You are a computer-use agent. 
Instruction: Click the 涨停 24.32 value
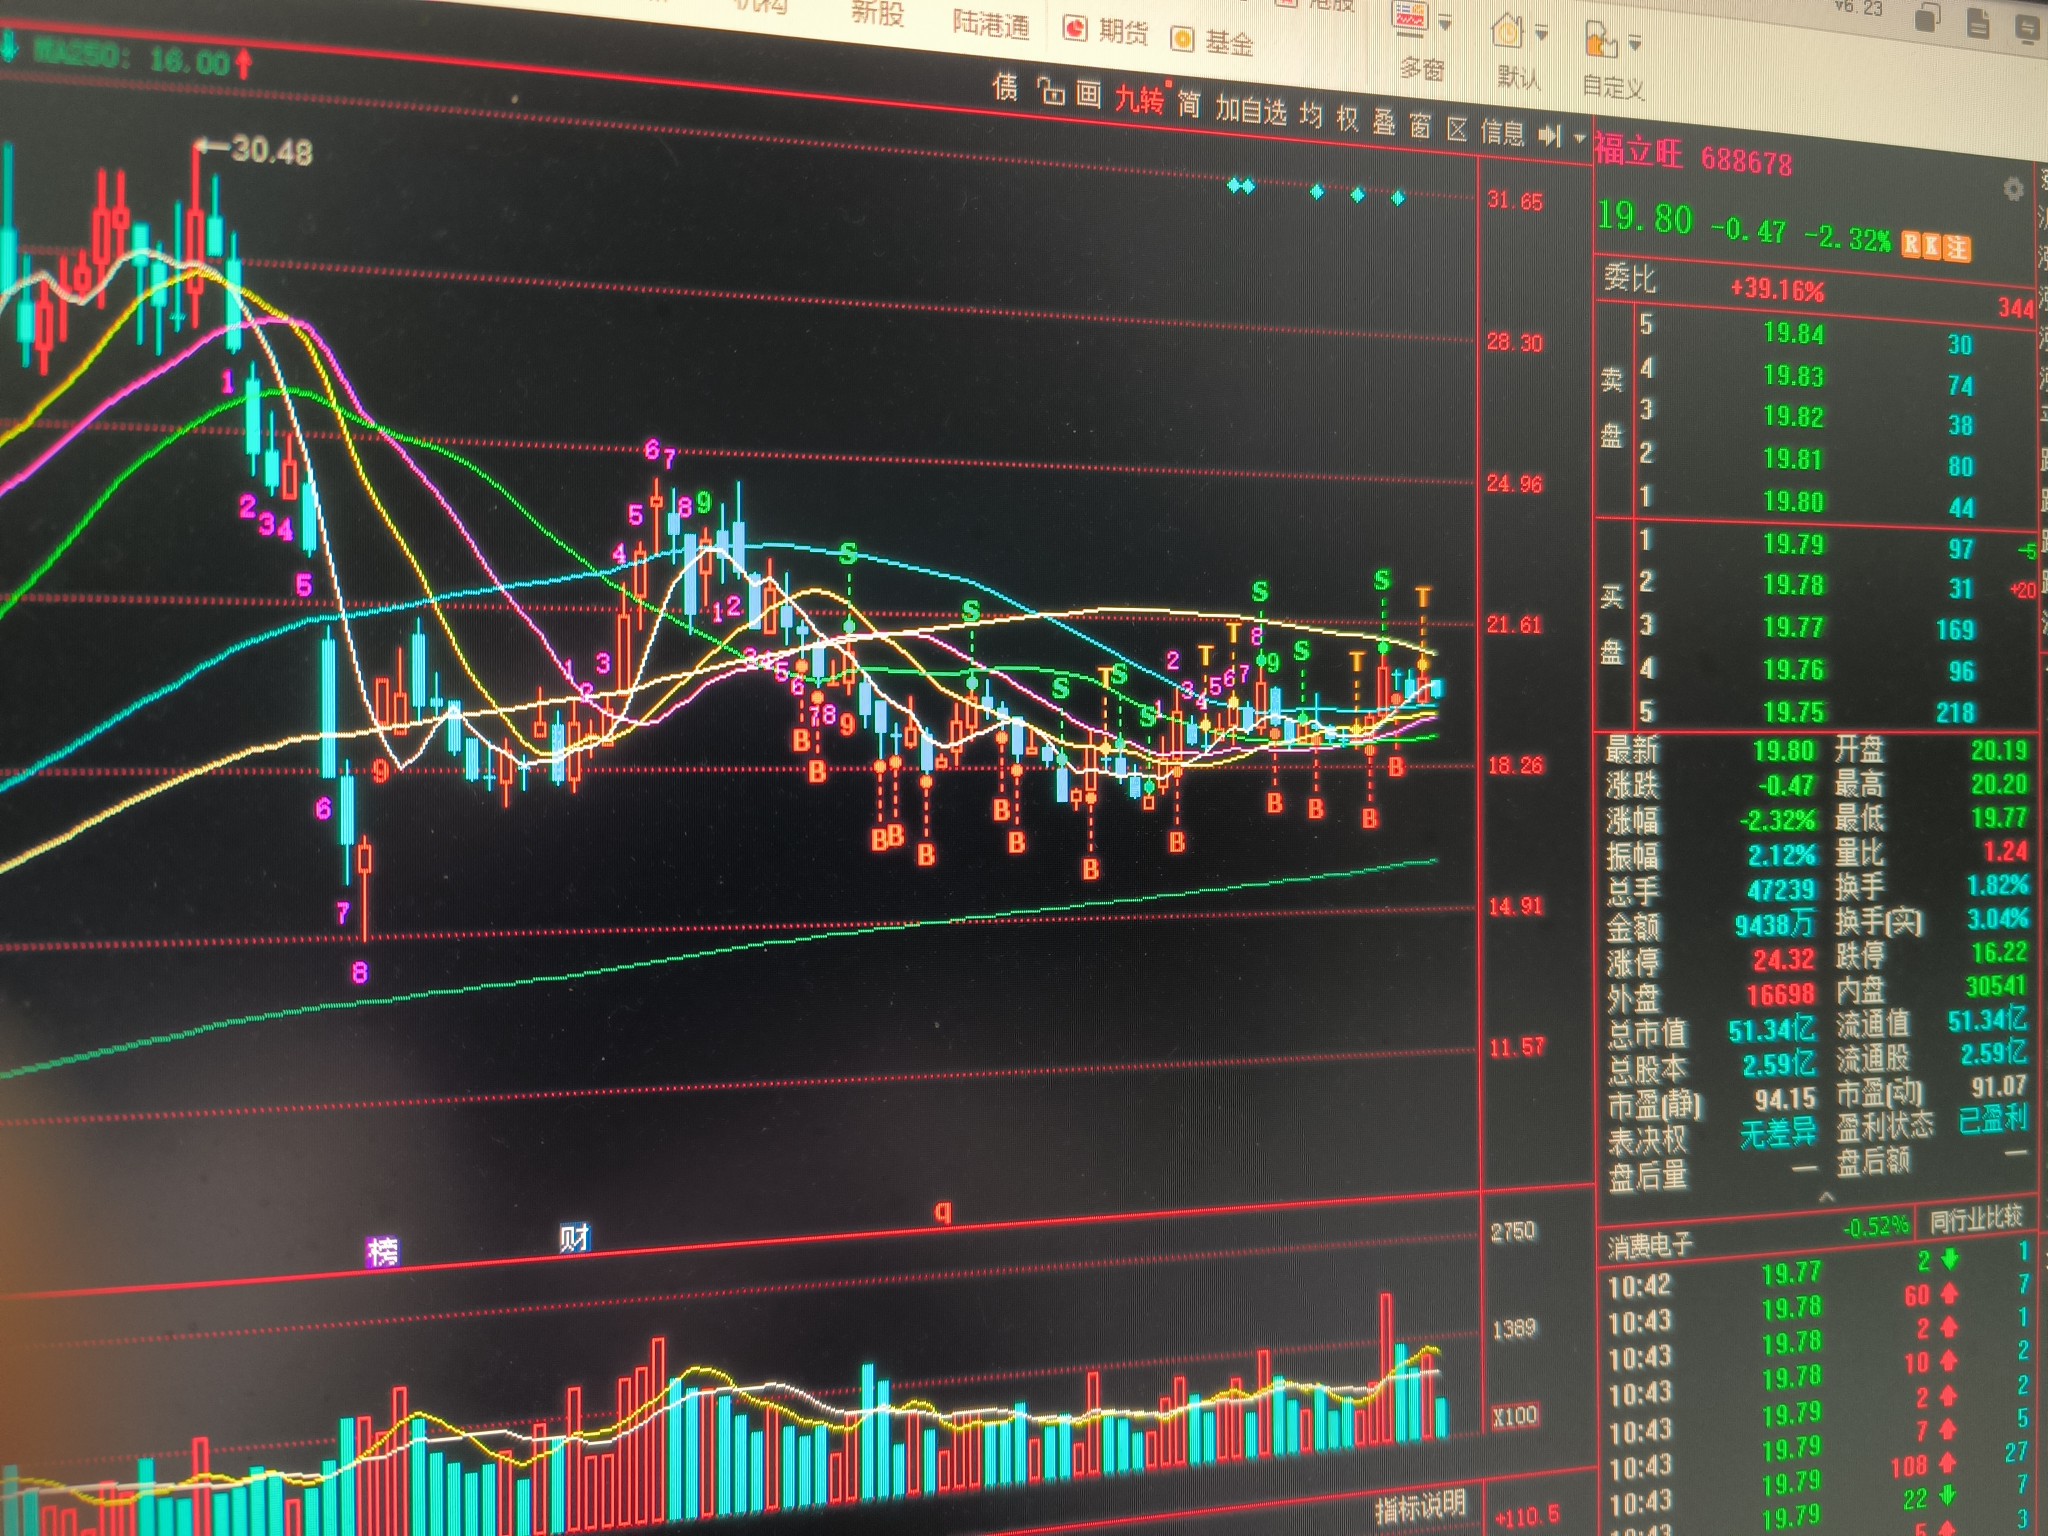pyautogui.click(x=1783, y=960)
